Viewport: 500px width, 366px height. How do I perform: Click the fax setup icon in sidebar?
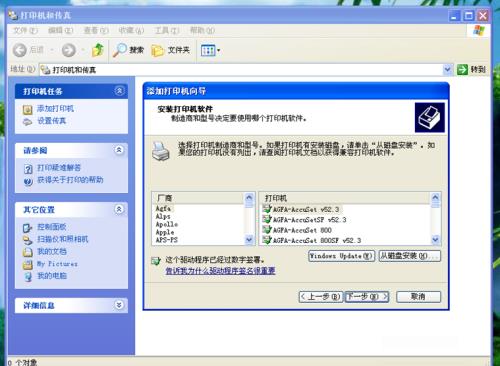(28, 122)
